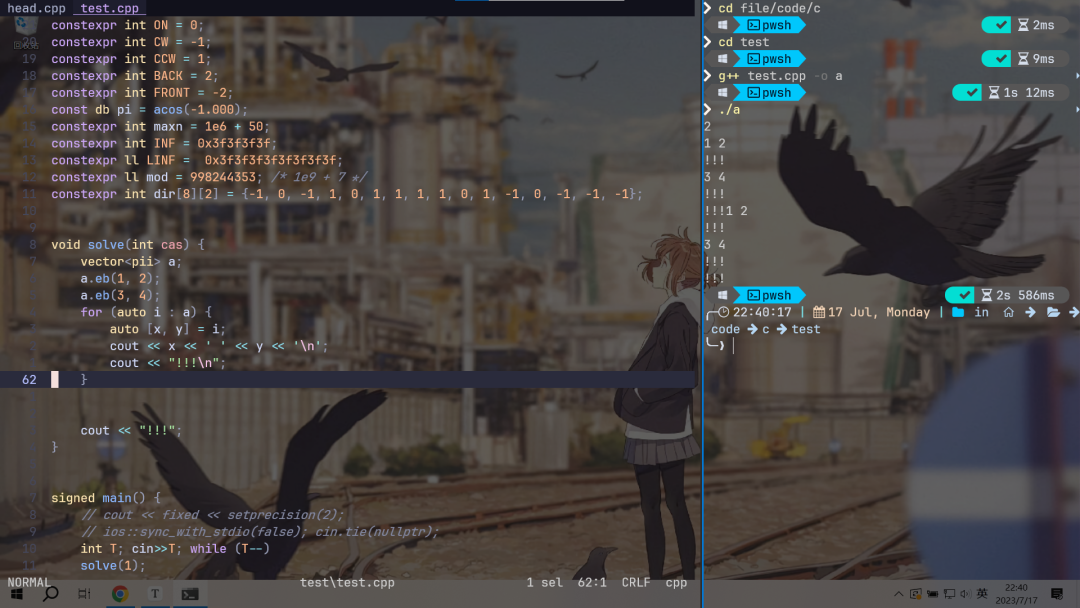Viewport: 1080px width, 608px height.
Task: Click the '62:1' cursor position in status line
Action: click(592, 583)
